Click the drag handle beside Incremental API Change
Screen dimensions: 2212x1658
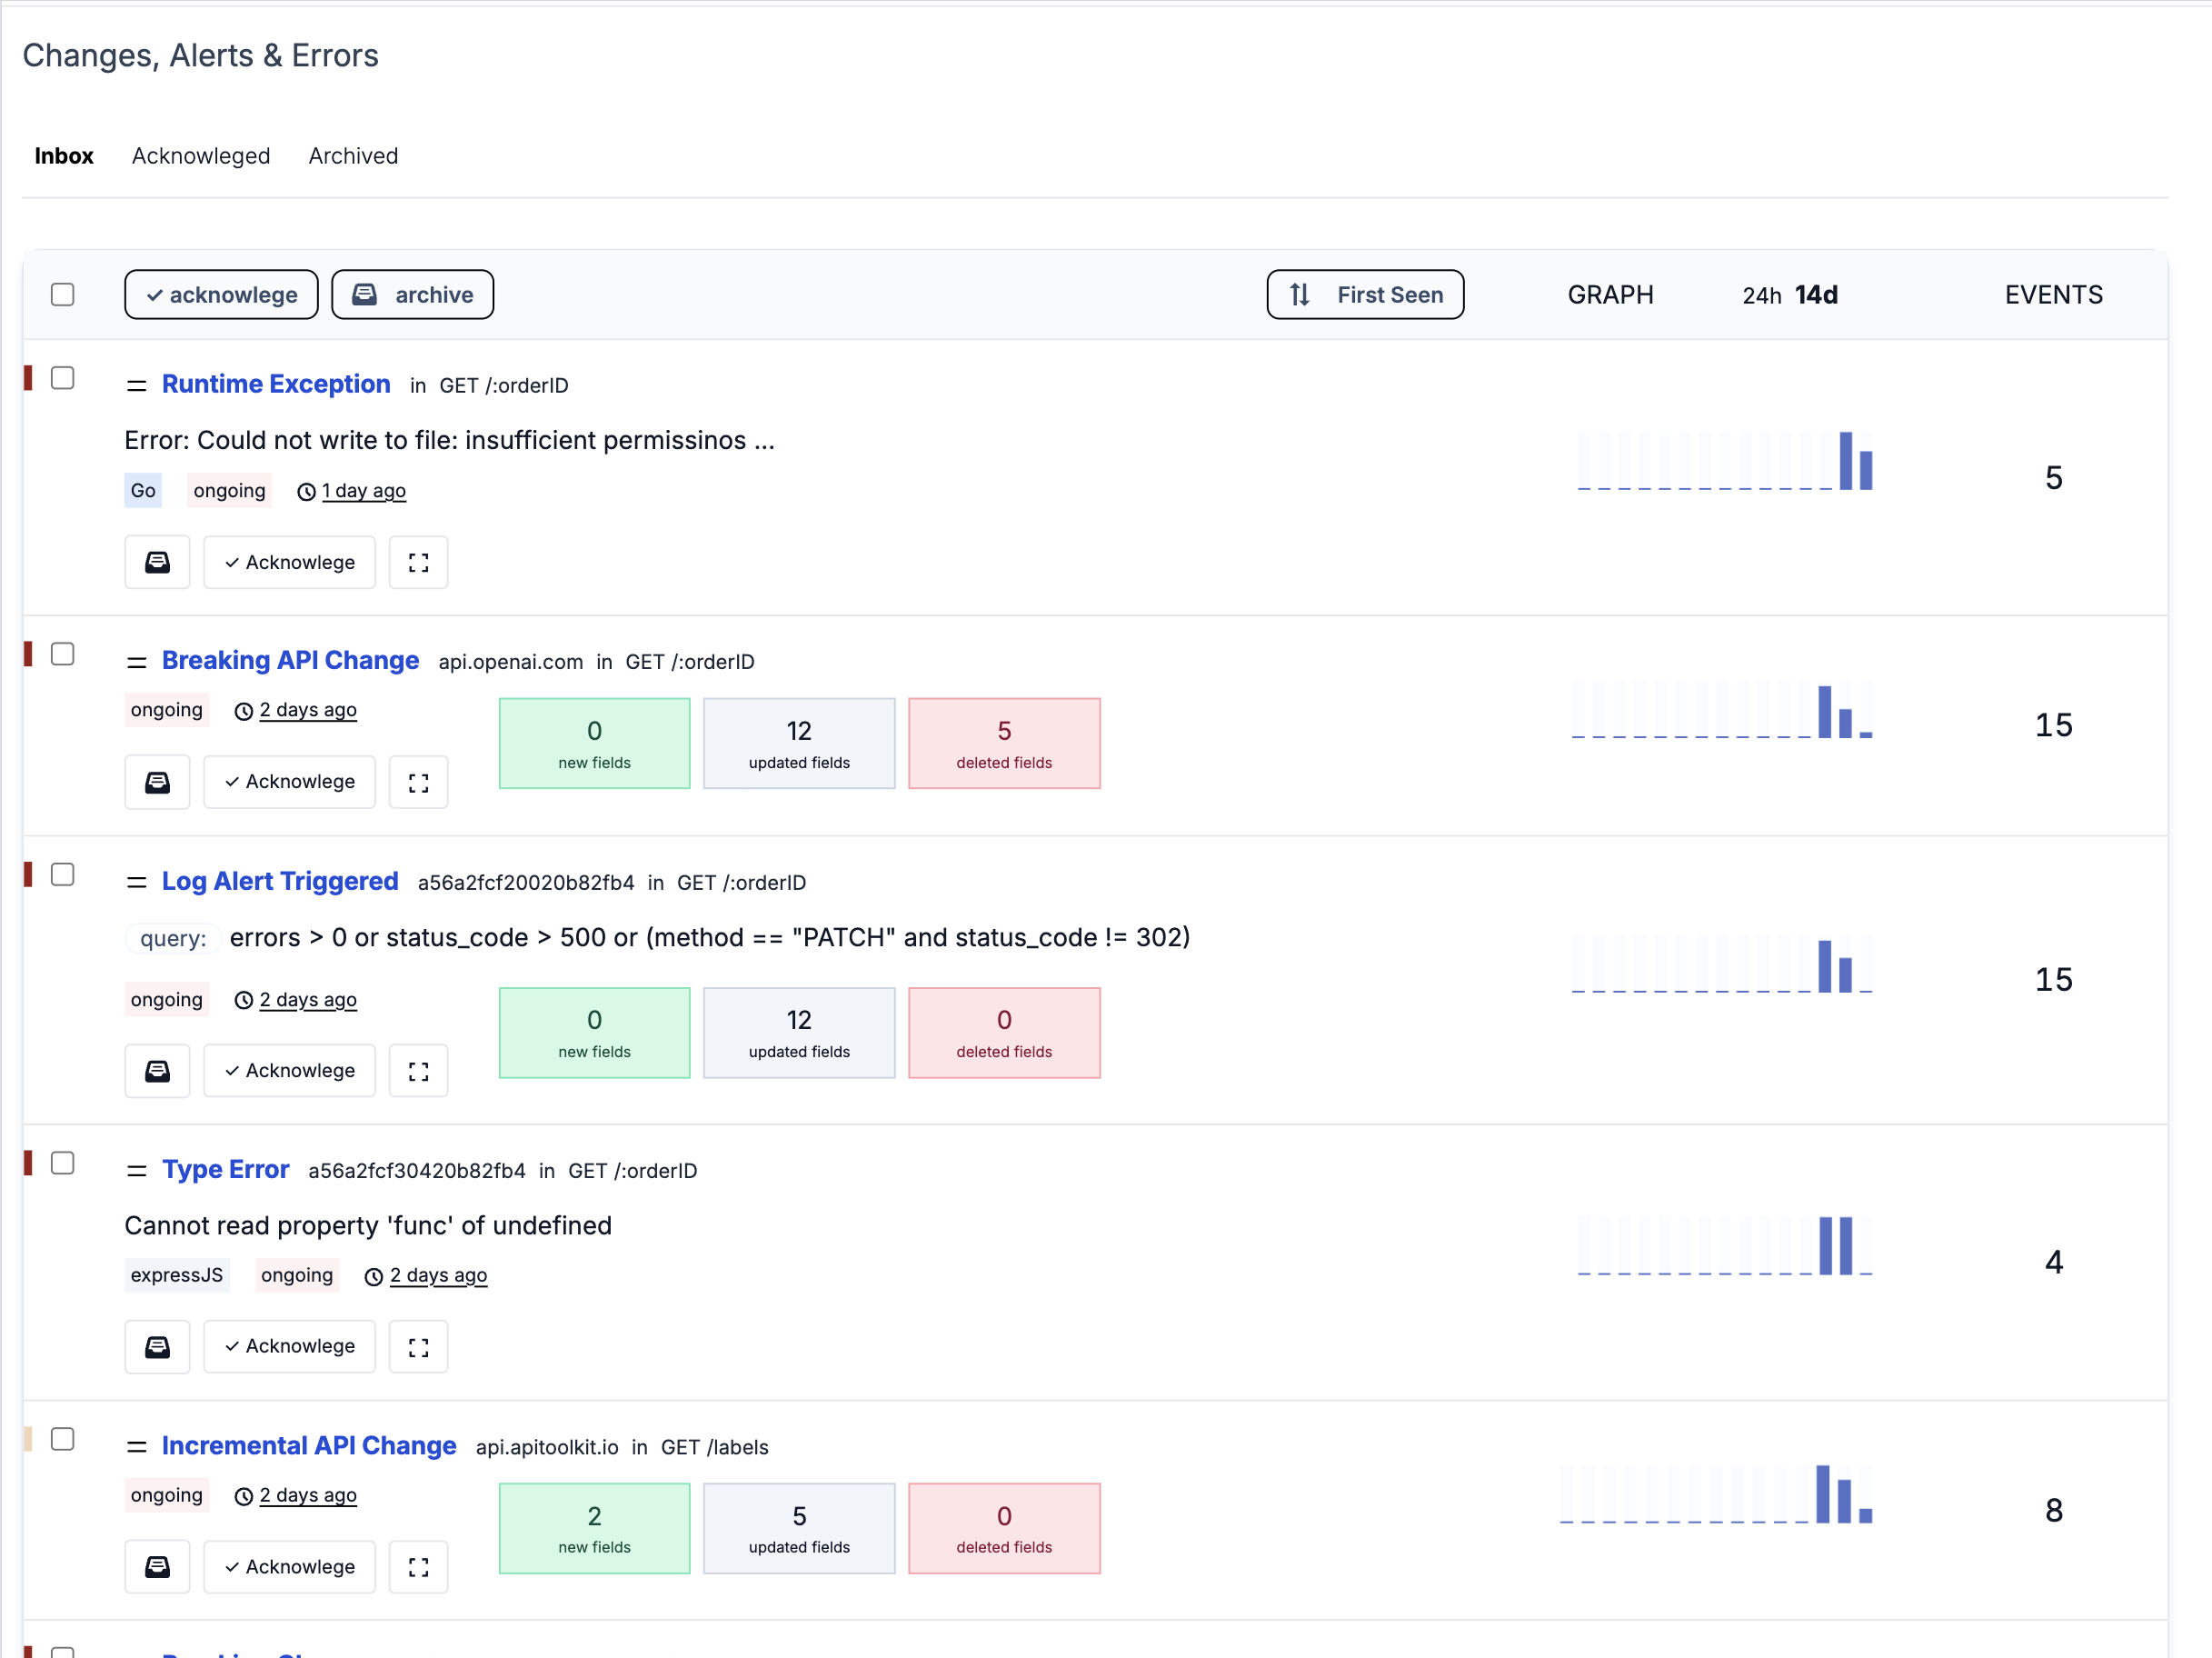click(137, 1445)
